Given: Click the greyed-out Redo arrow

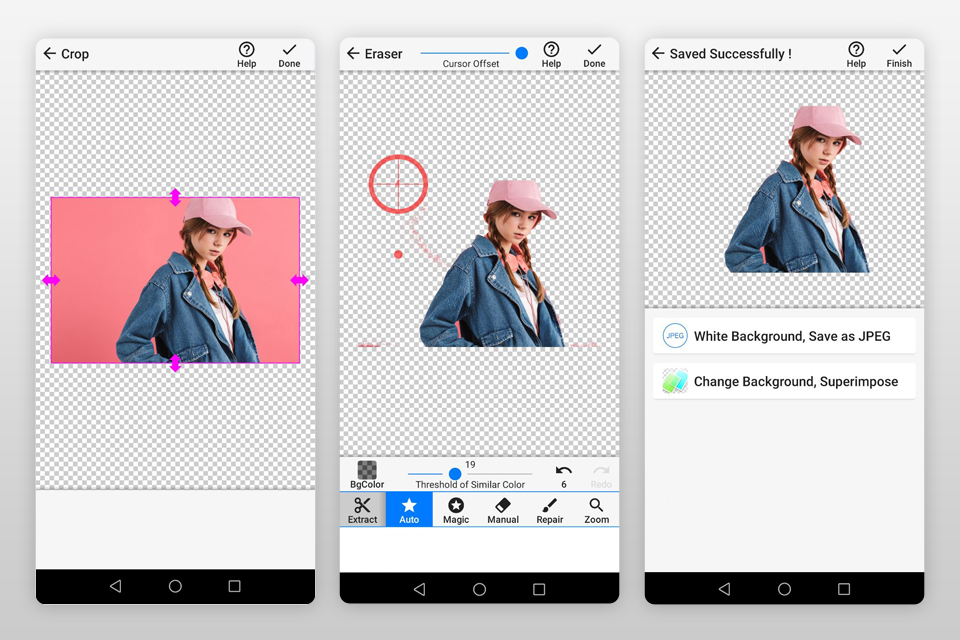Looking at the screenshot, I should (x=601, y=474).
